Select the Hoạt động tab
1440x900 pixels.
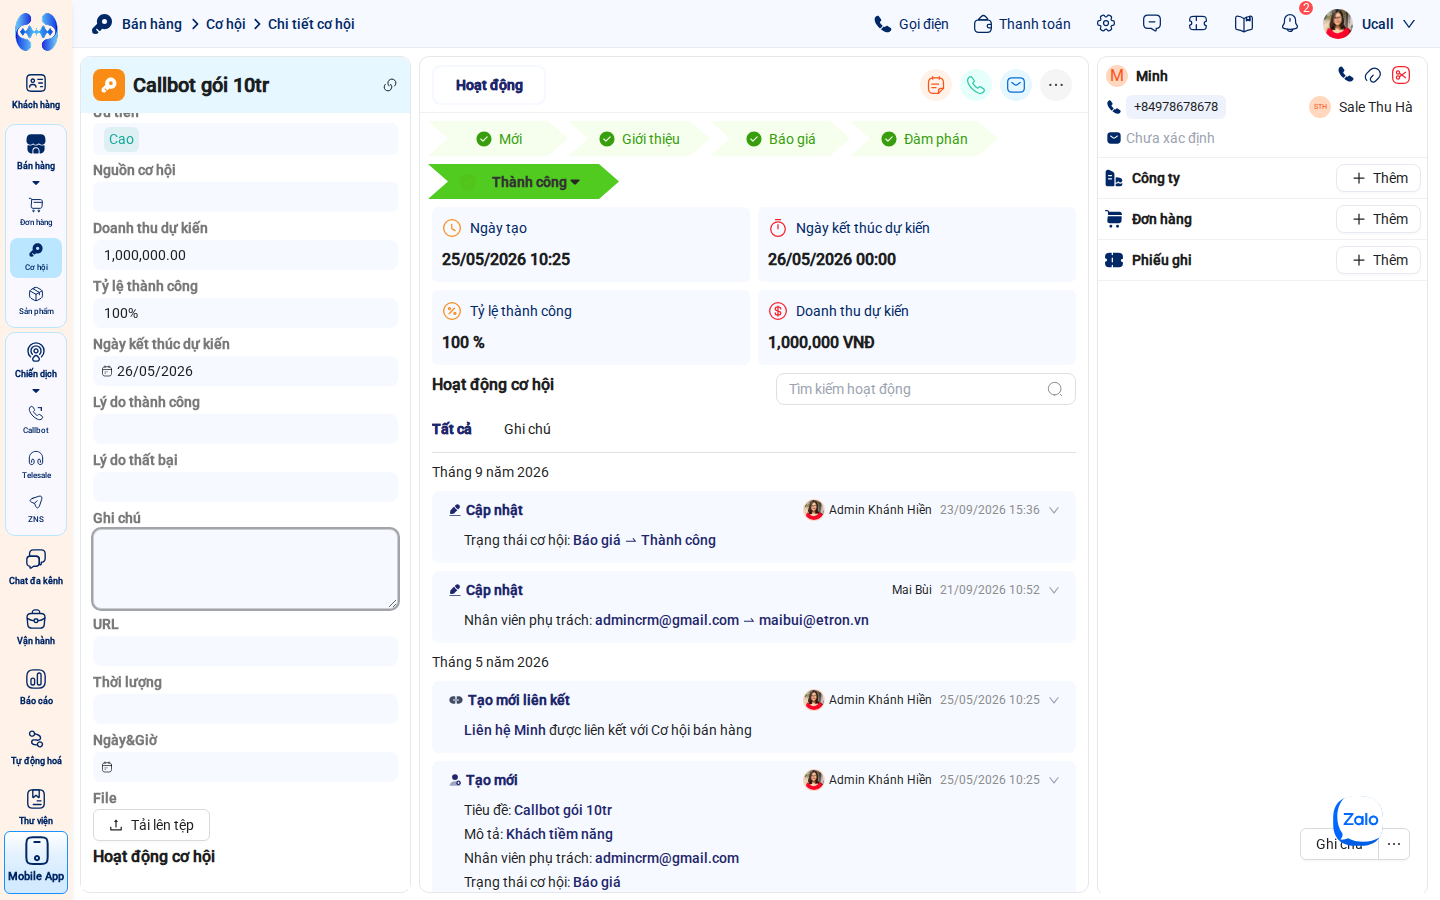489,85
